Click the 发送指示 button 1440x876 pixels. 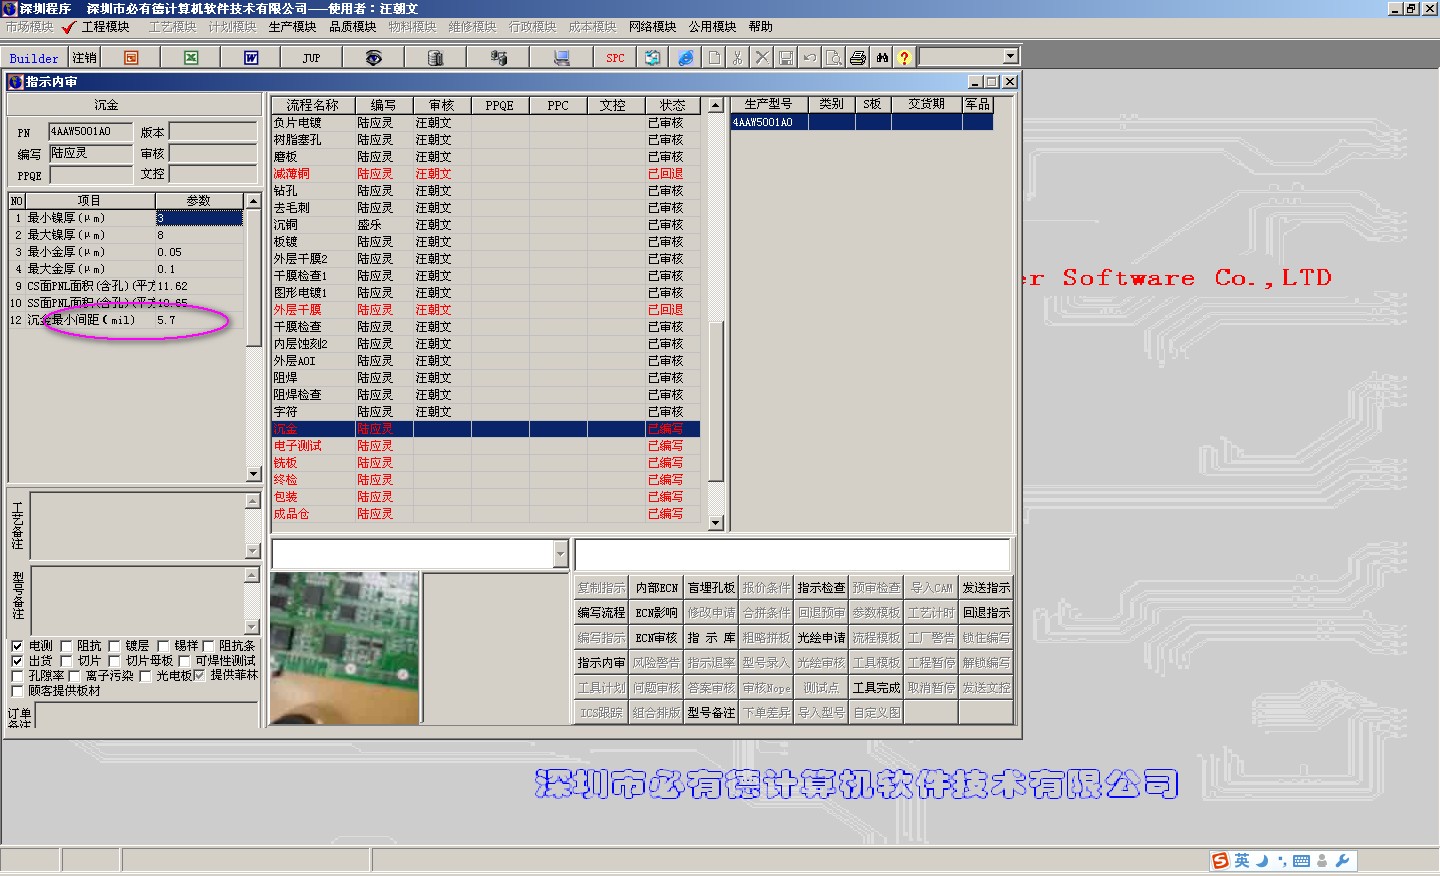tap(986, 588)
